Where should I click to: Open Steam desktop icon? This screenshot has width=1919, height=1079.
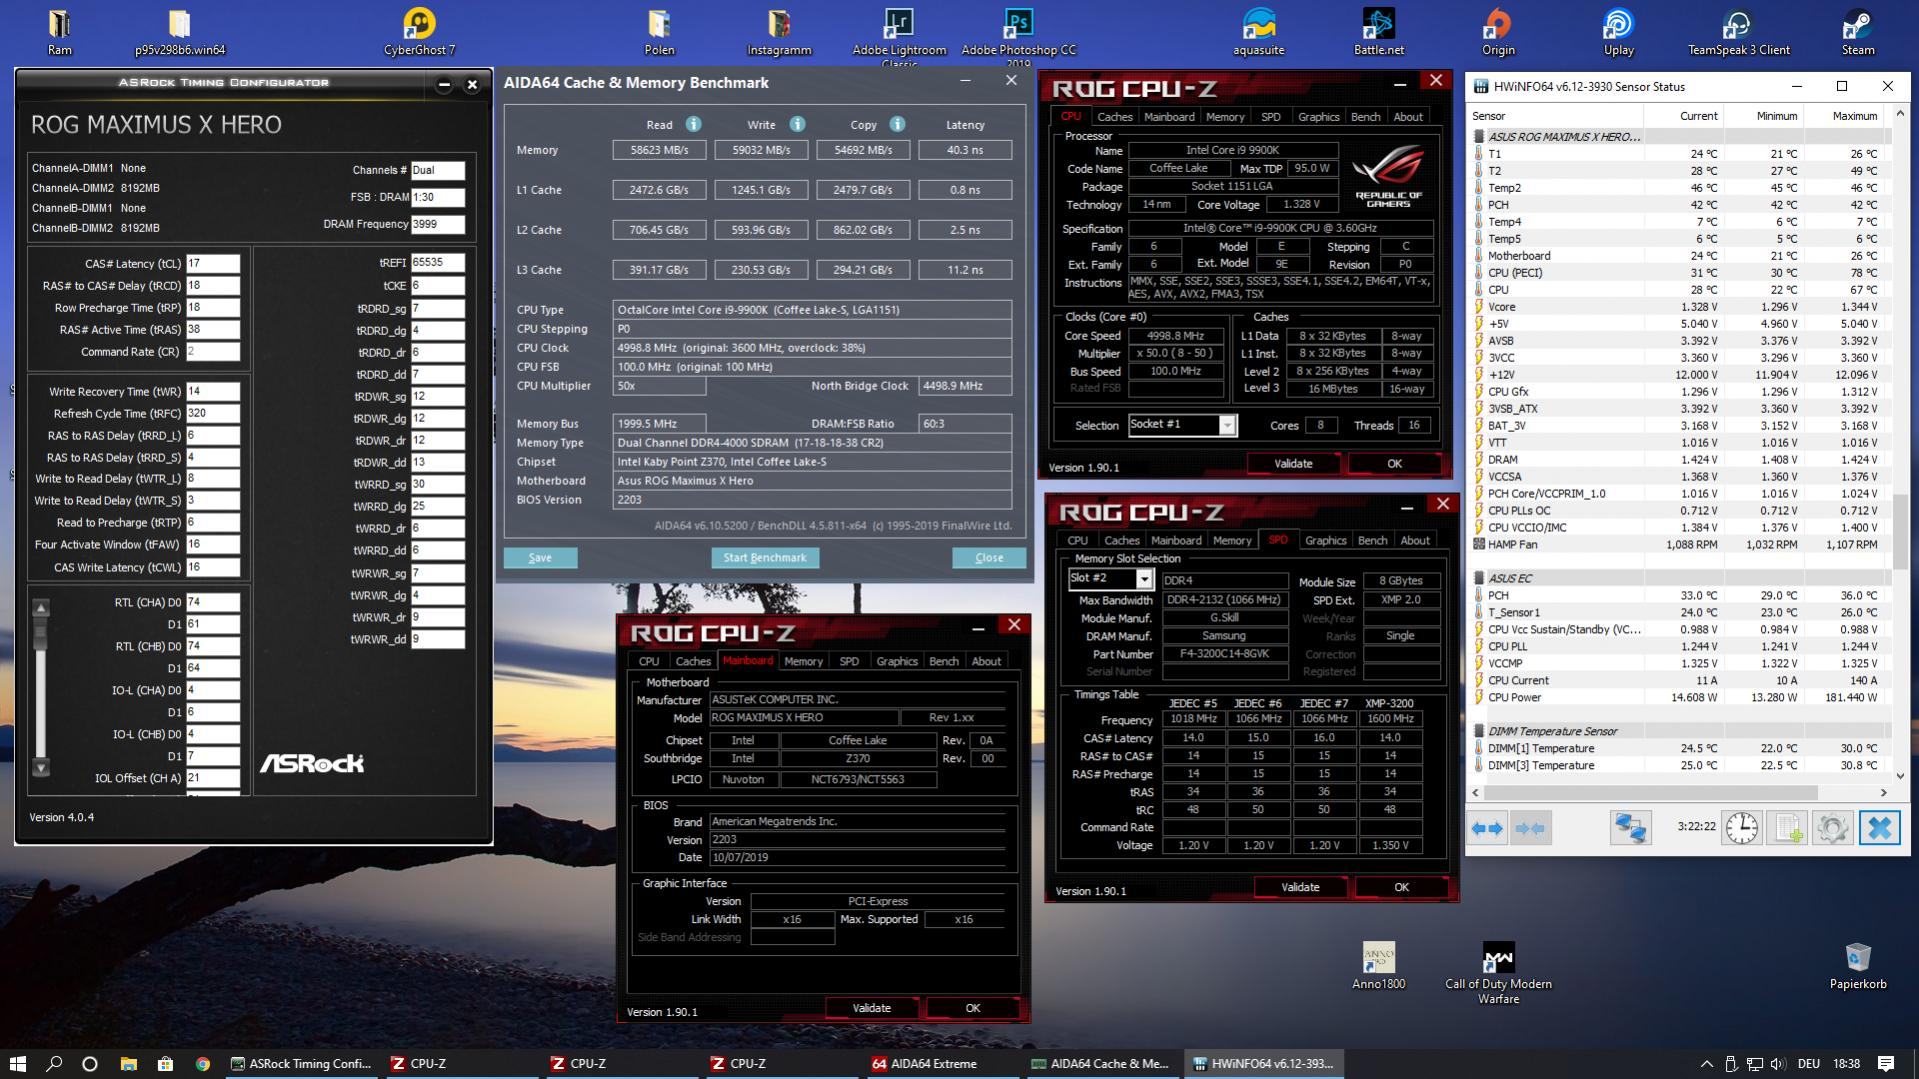pos(1858,32)
